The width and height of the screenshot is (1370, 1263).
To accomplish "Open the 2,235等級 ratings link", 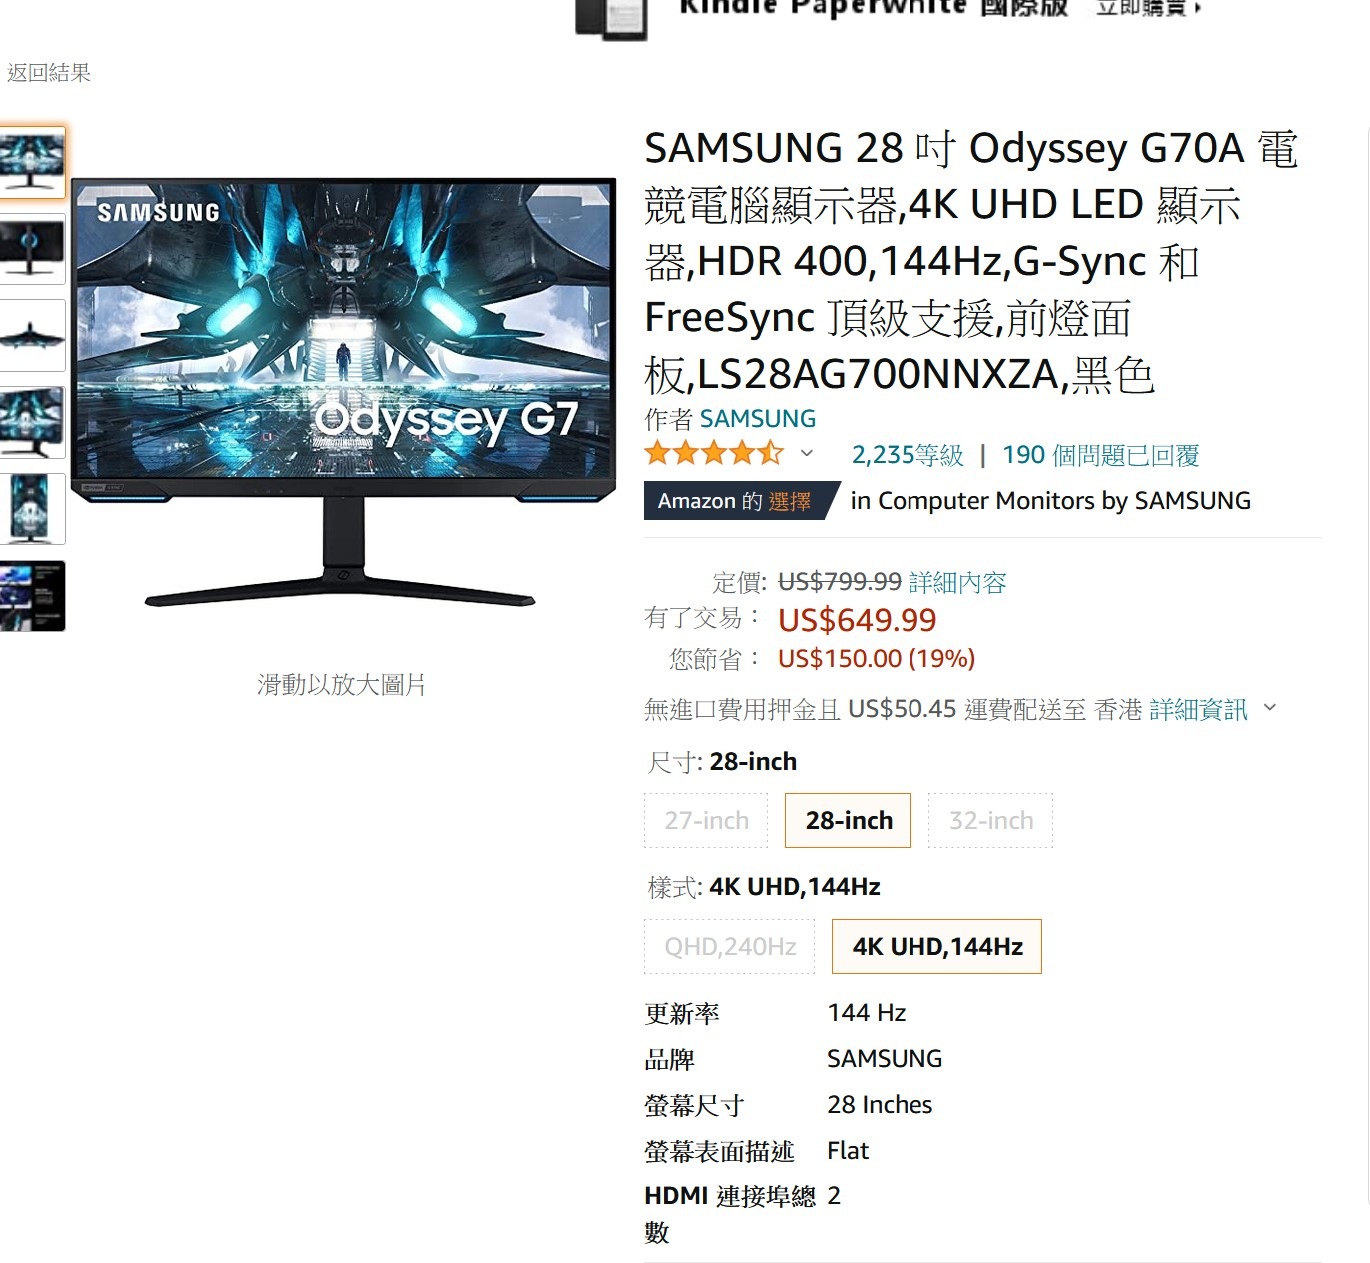I will 907,456.
